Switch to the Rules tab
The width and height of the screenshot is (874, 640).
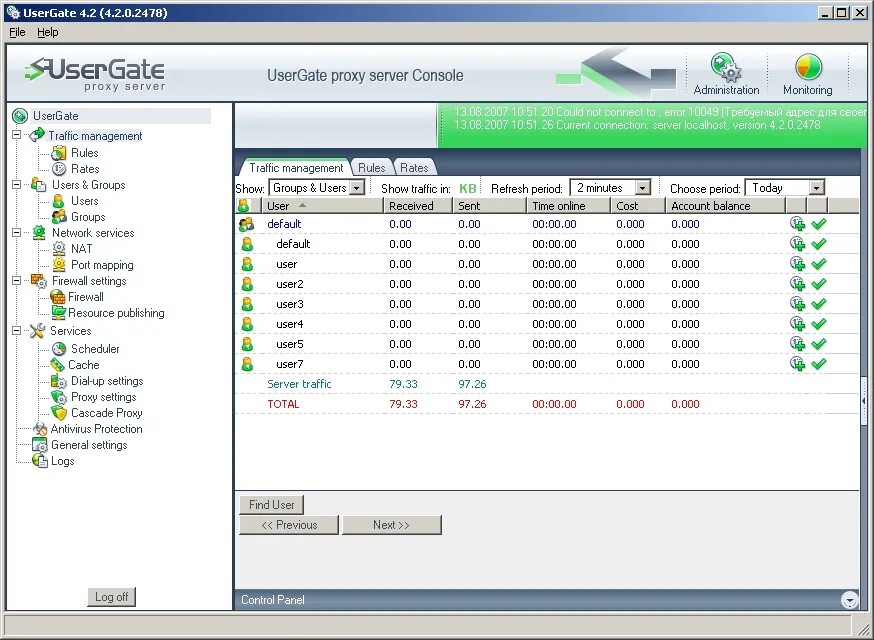[371, 168]
